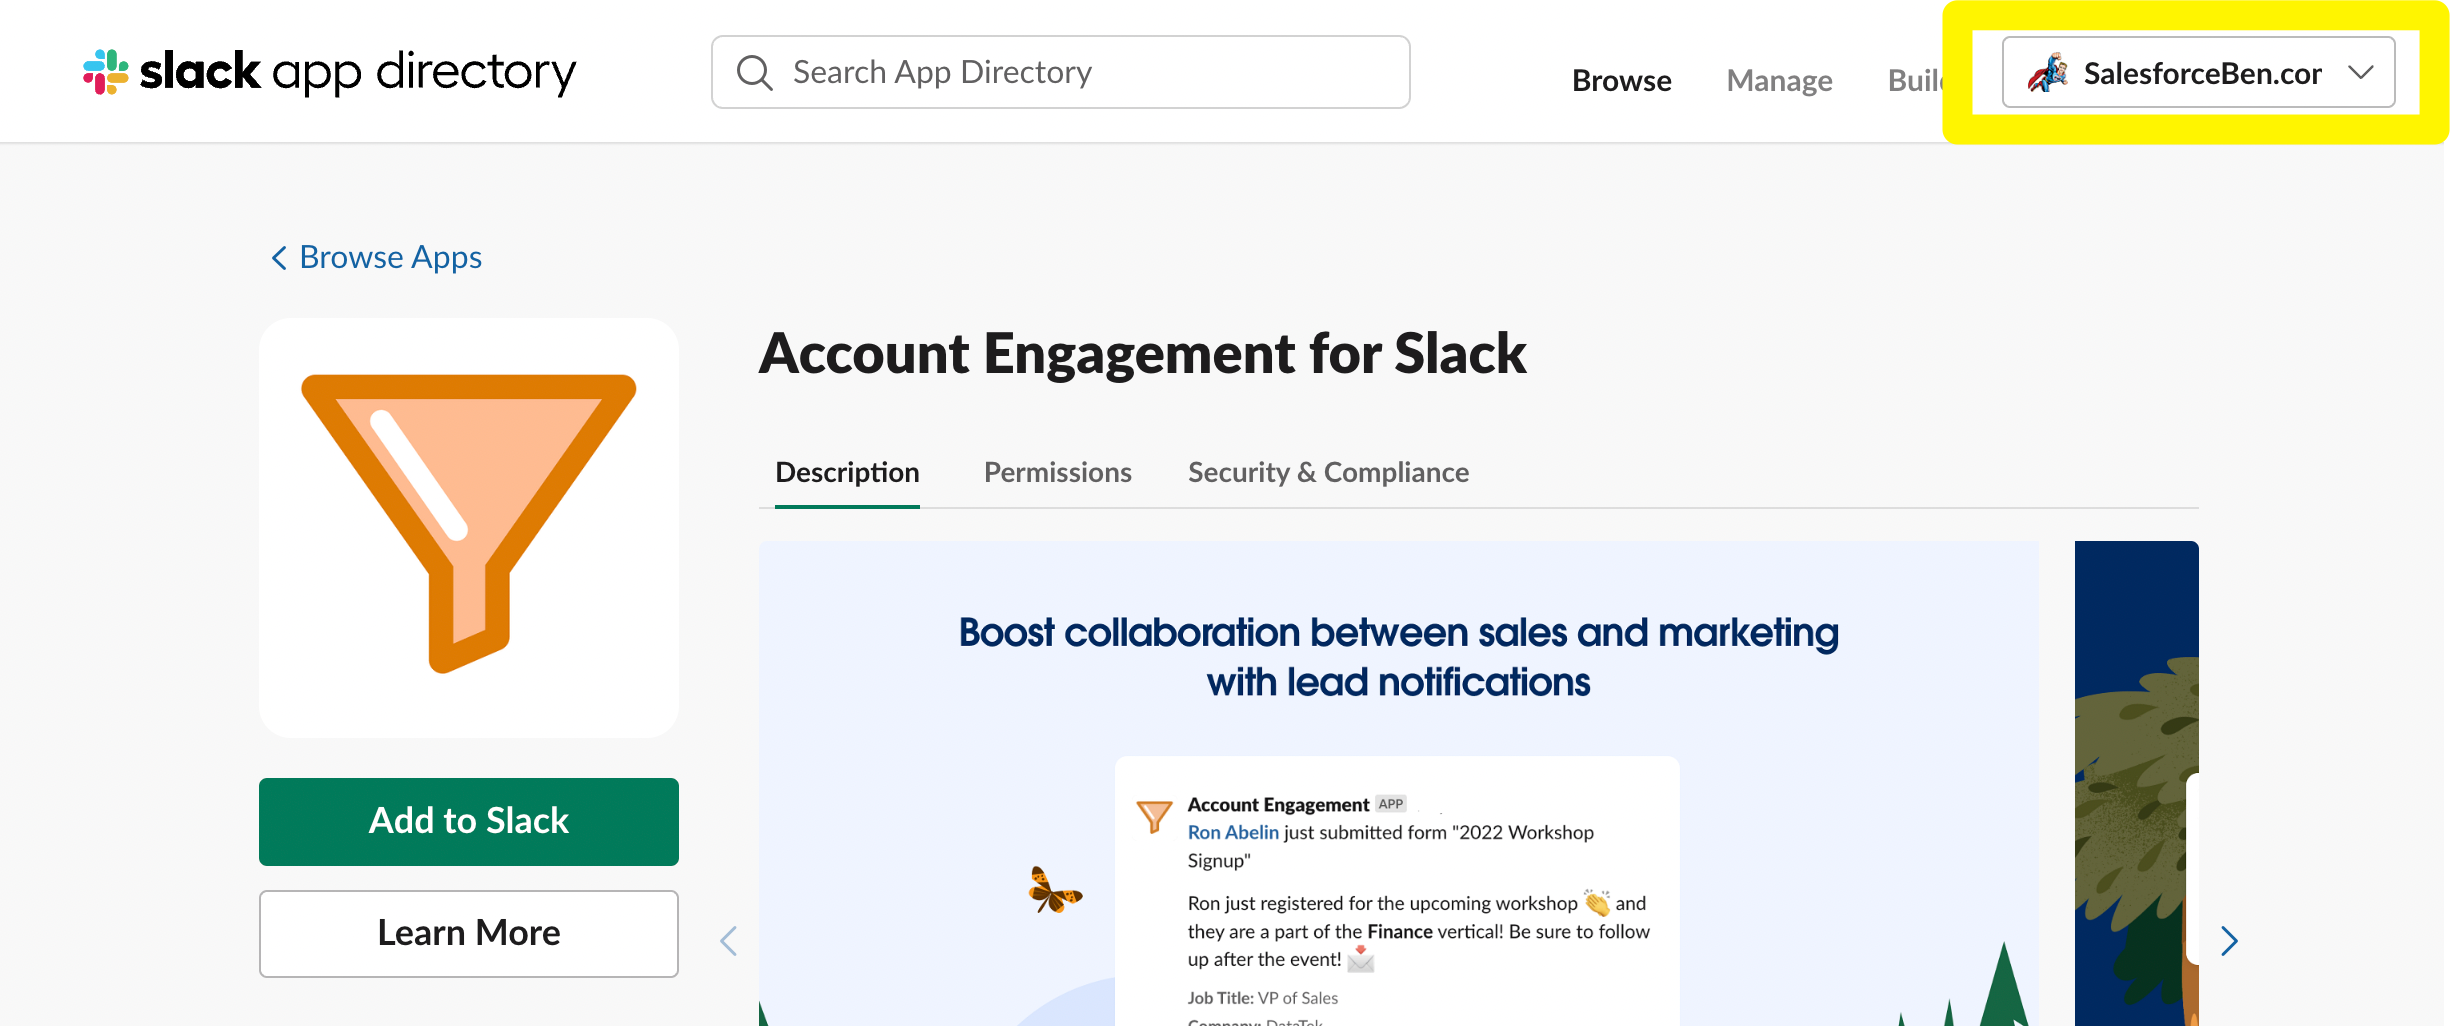The width and height of the screenshot is (2450, 1026).
Task: Show the next screenshot with right arrow
Action: (x=2229, y=941)
